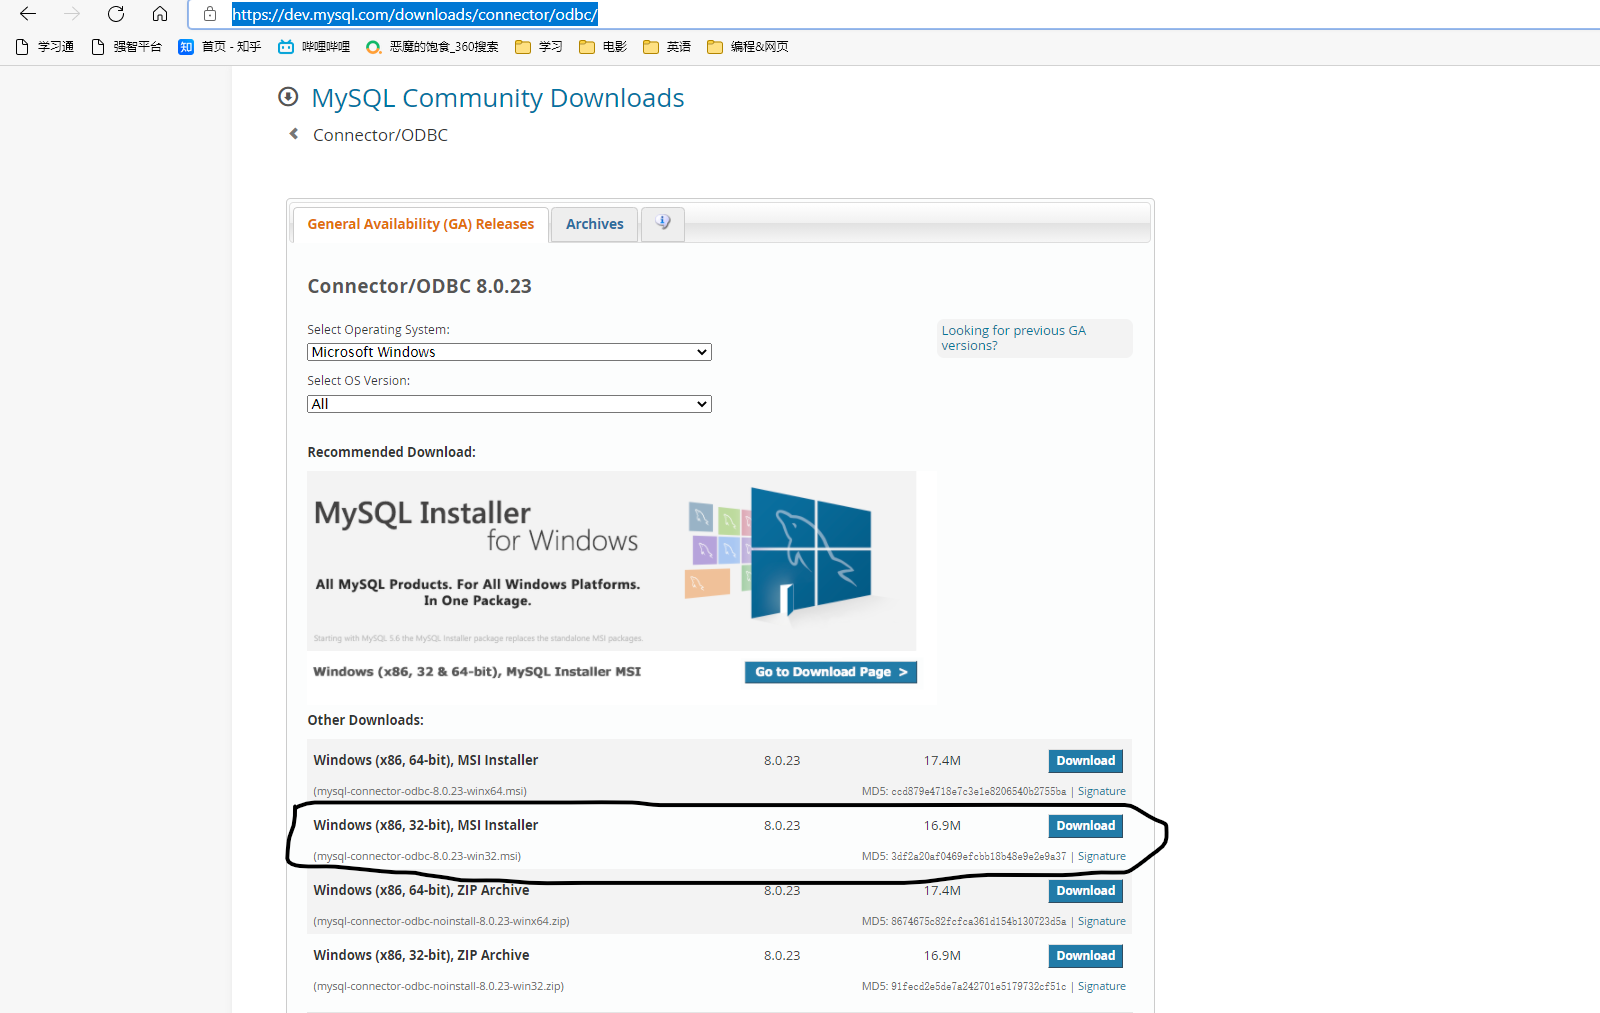Click the lock icon in address bar

click(x=210, y=14)
